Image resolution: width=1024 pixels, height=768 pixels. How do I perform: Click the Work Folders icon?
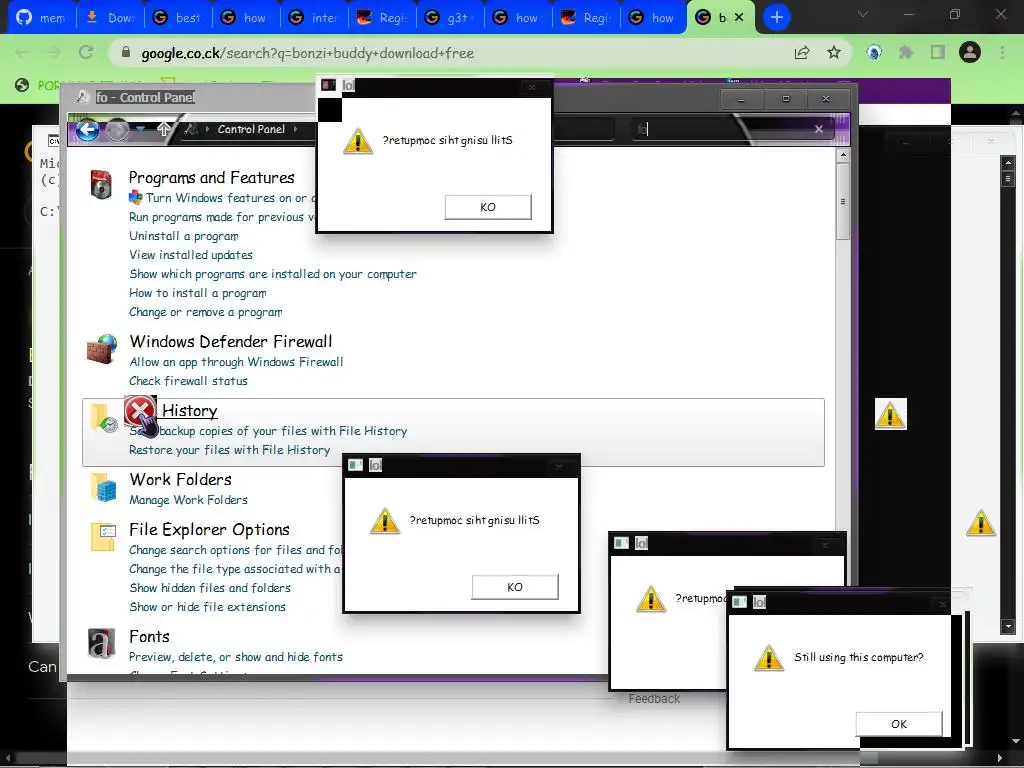[x=103, y=487]
